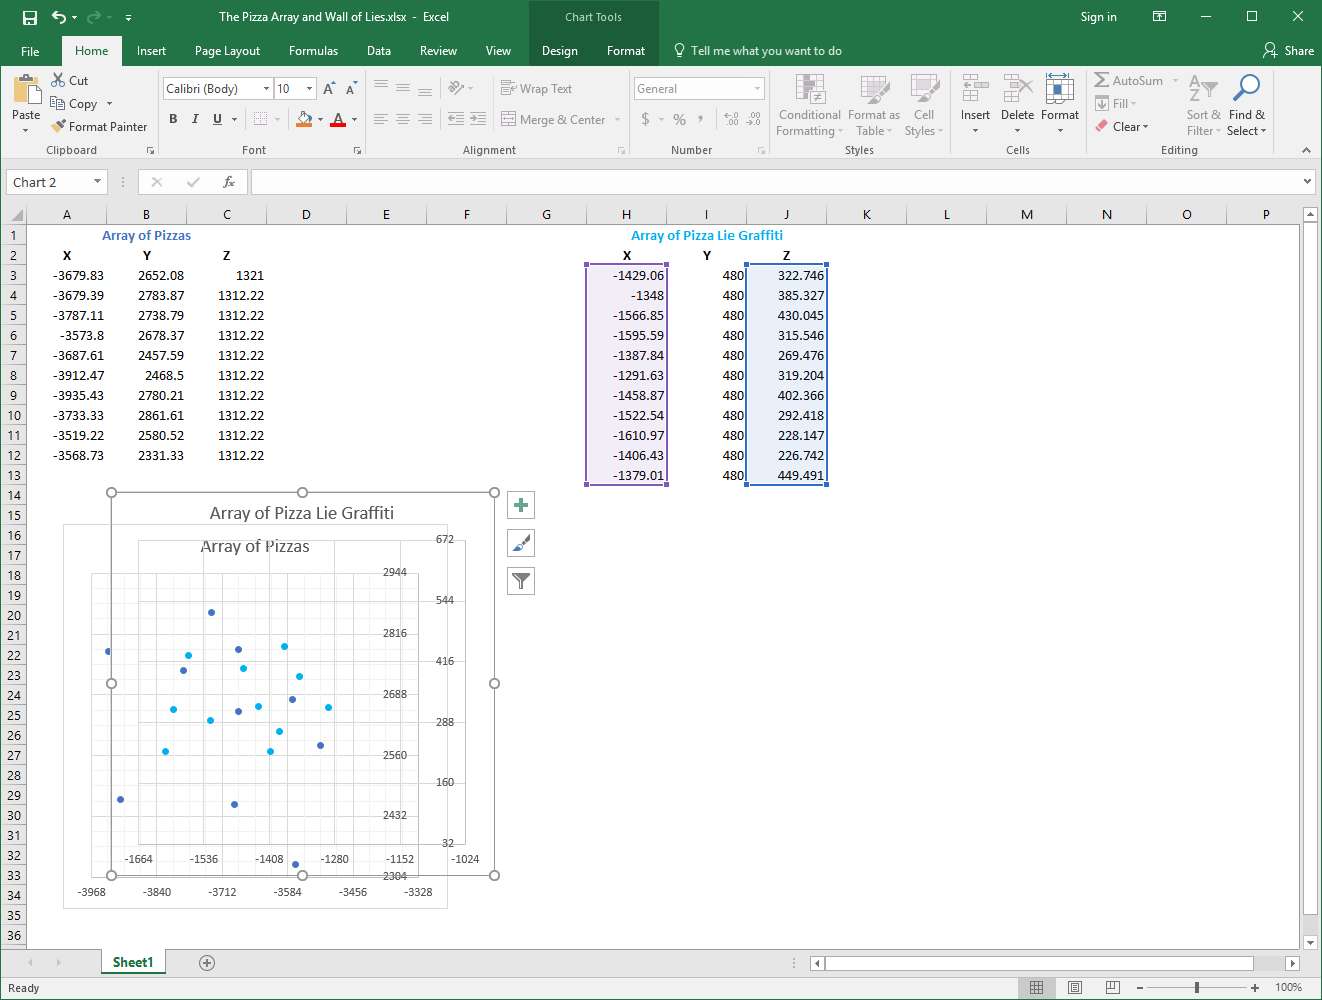1322x1000 pixels.
Task: Click the zoom slider handle
Action: tap(1196, 988)
